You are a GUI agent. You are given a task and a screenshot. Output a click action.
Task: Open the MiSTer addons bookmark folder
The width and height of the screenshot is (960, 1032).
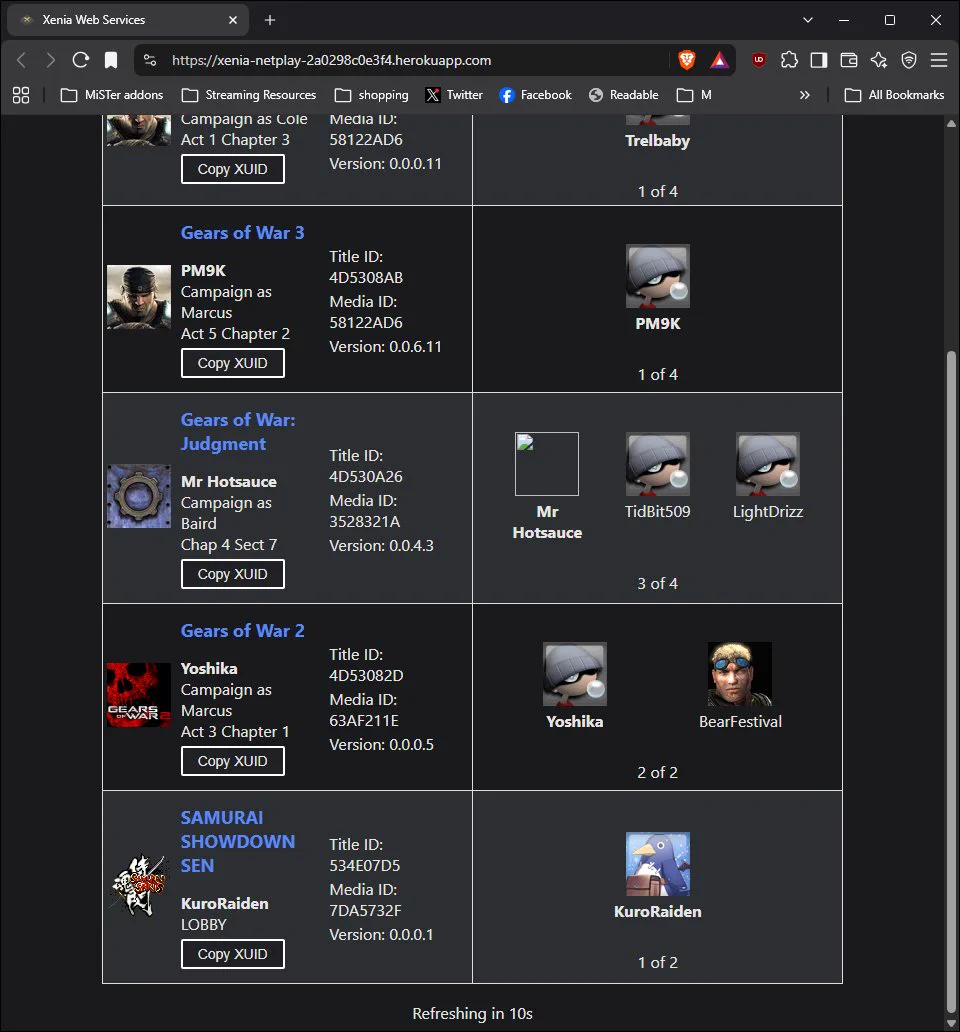112,95
